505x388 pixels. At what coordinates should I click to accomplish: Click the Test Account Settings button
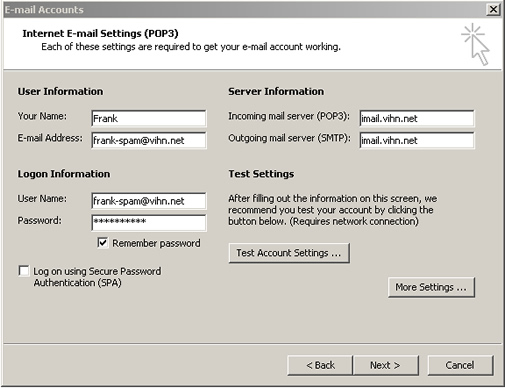point(289,253)
